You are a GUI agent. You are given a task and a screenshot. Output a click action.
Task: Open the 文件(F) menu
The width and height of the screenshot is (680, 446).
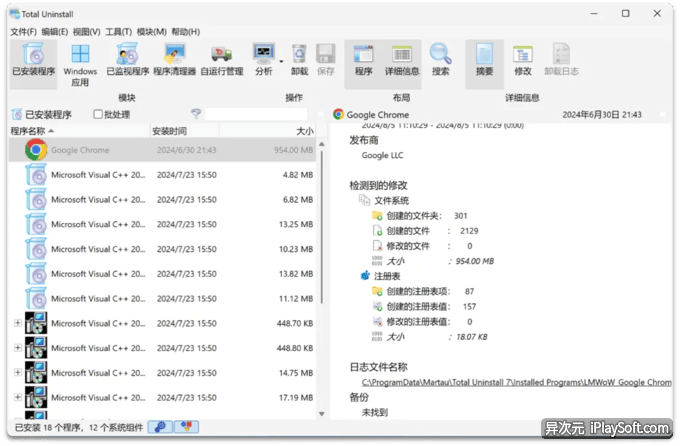(23, 32)
